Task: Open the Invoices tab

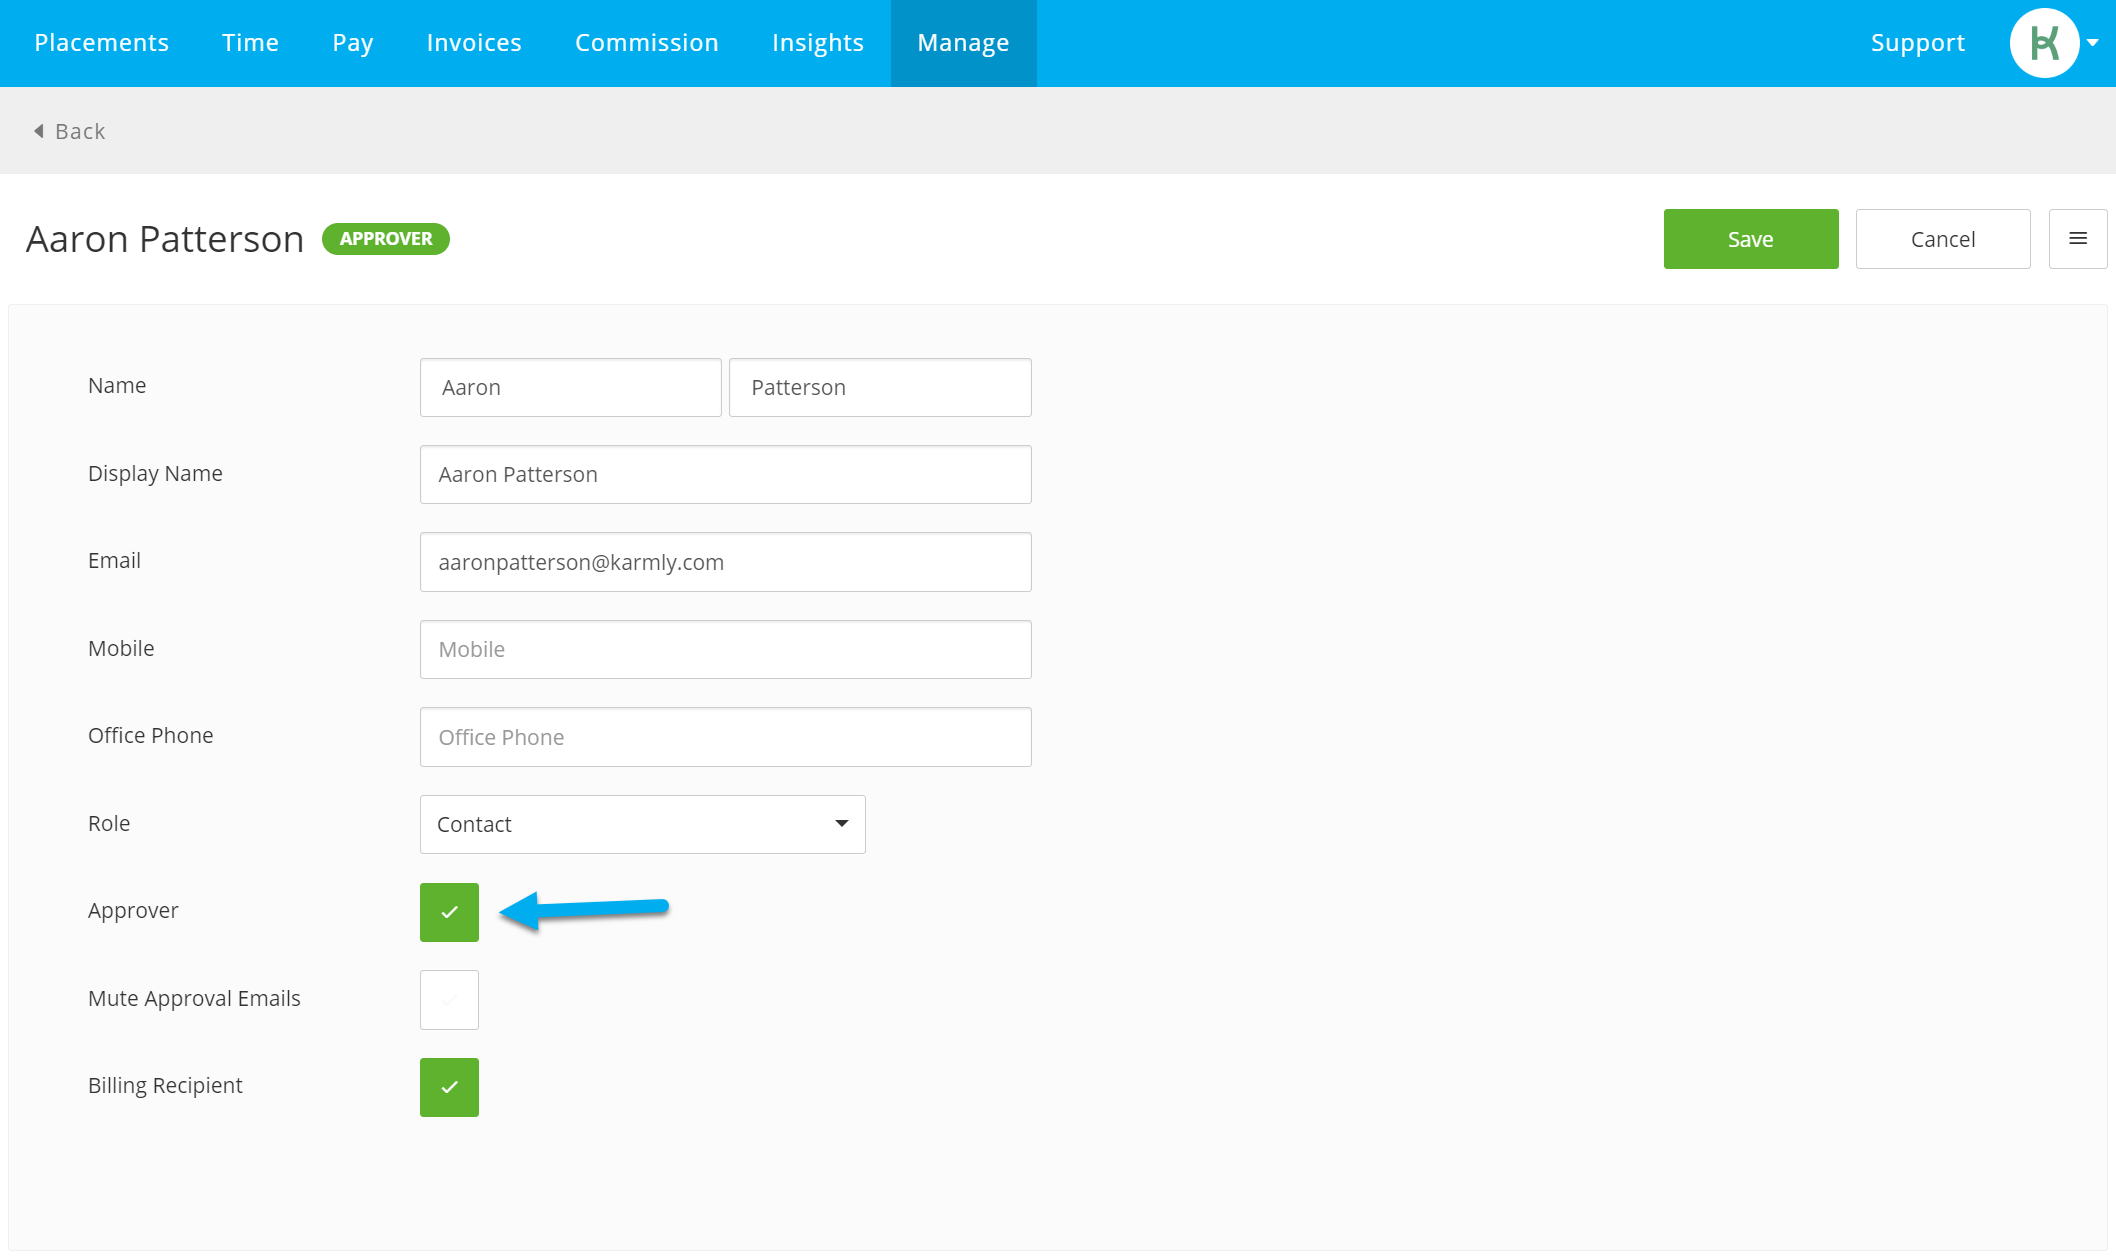Action: pyautogui.click(x=474, y=43)
